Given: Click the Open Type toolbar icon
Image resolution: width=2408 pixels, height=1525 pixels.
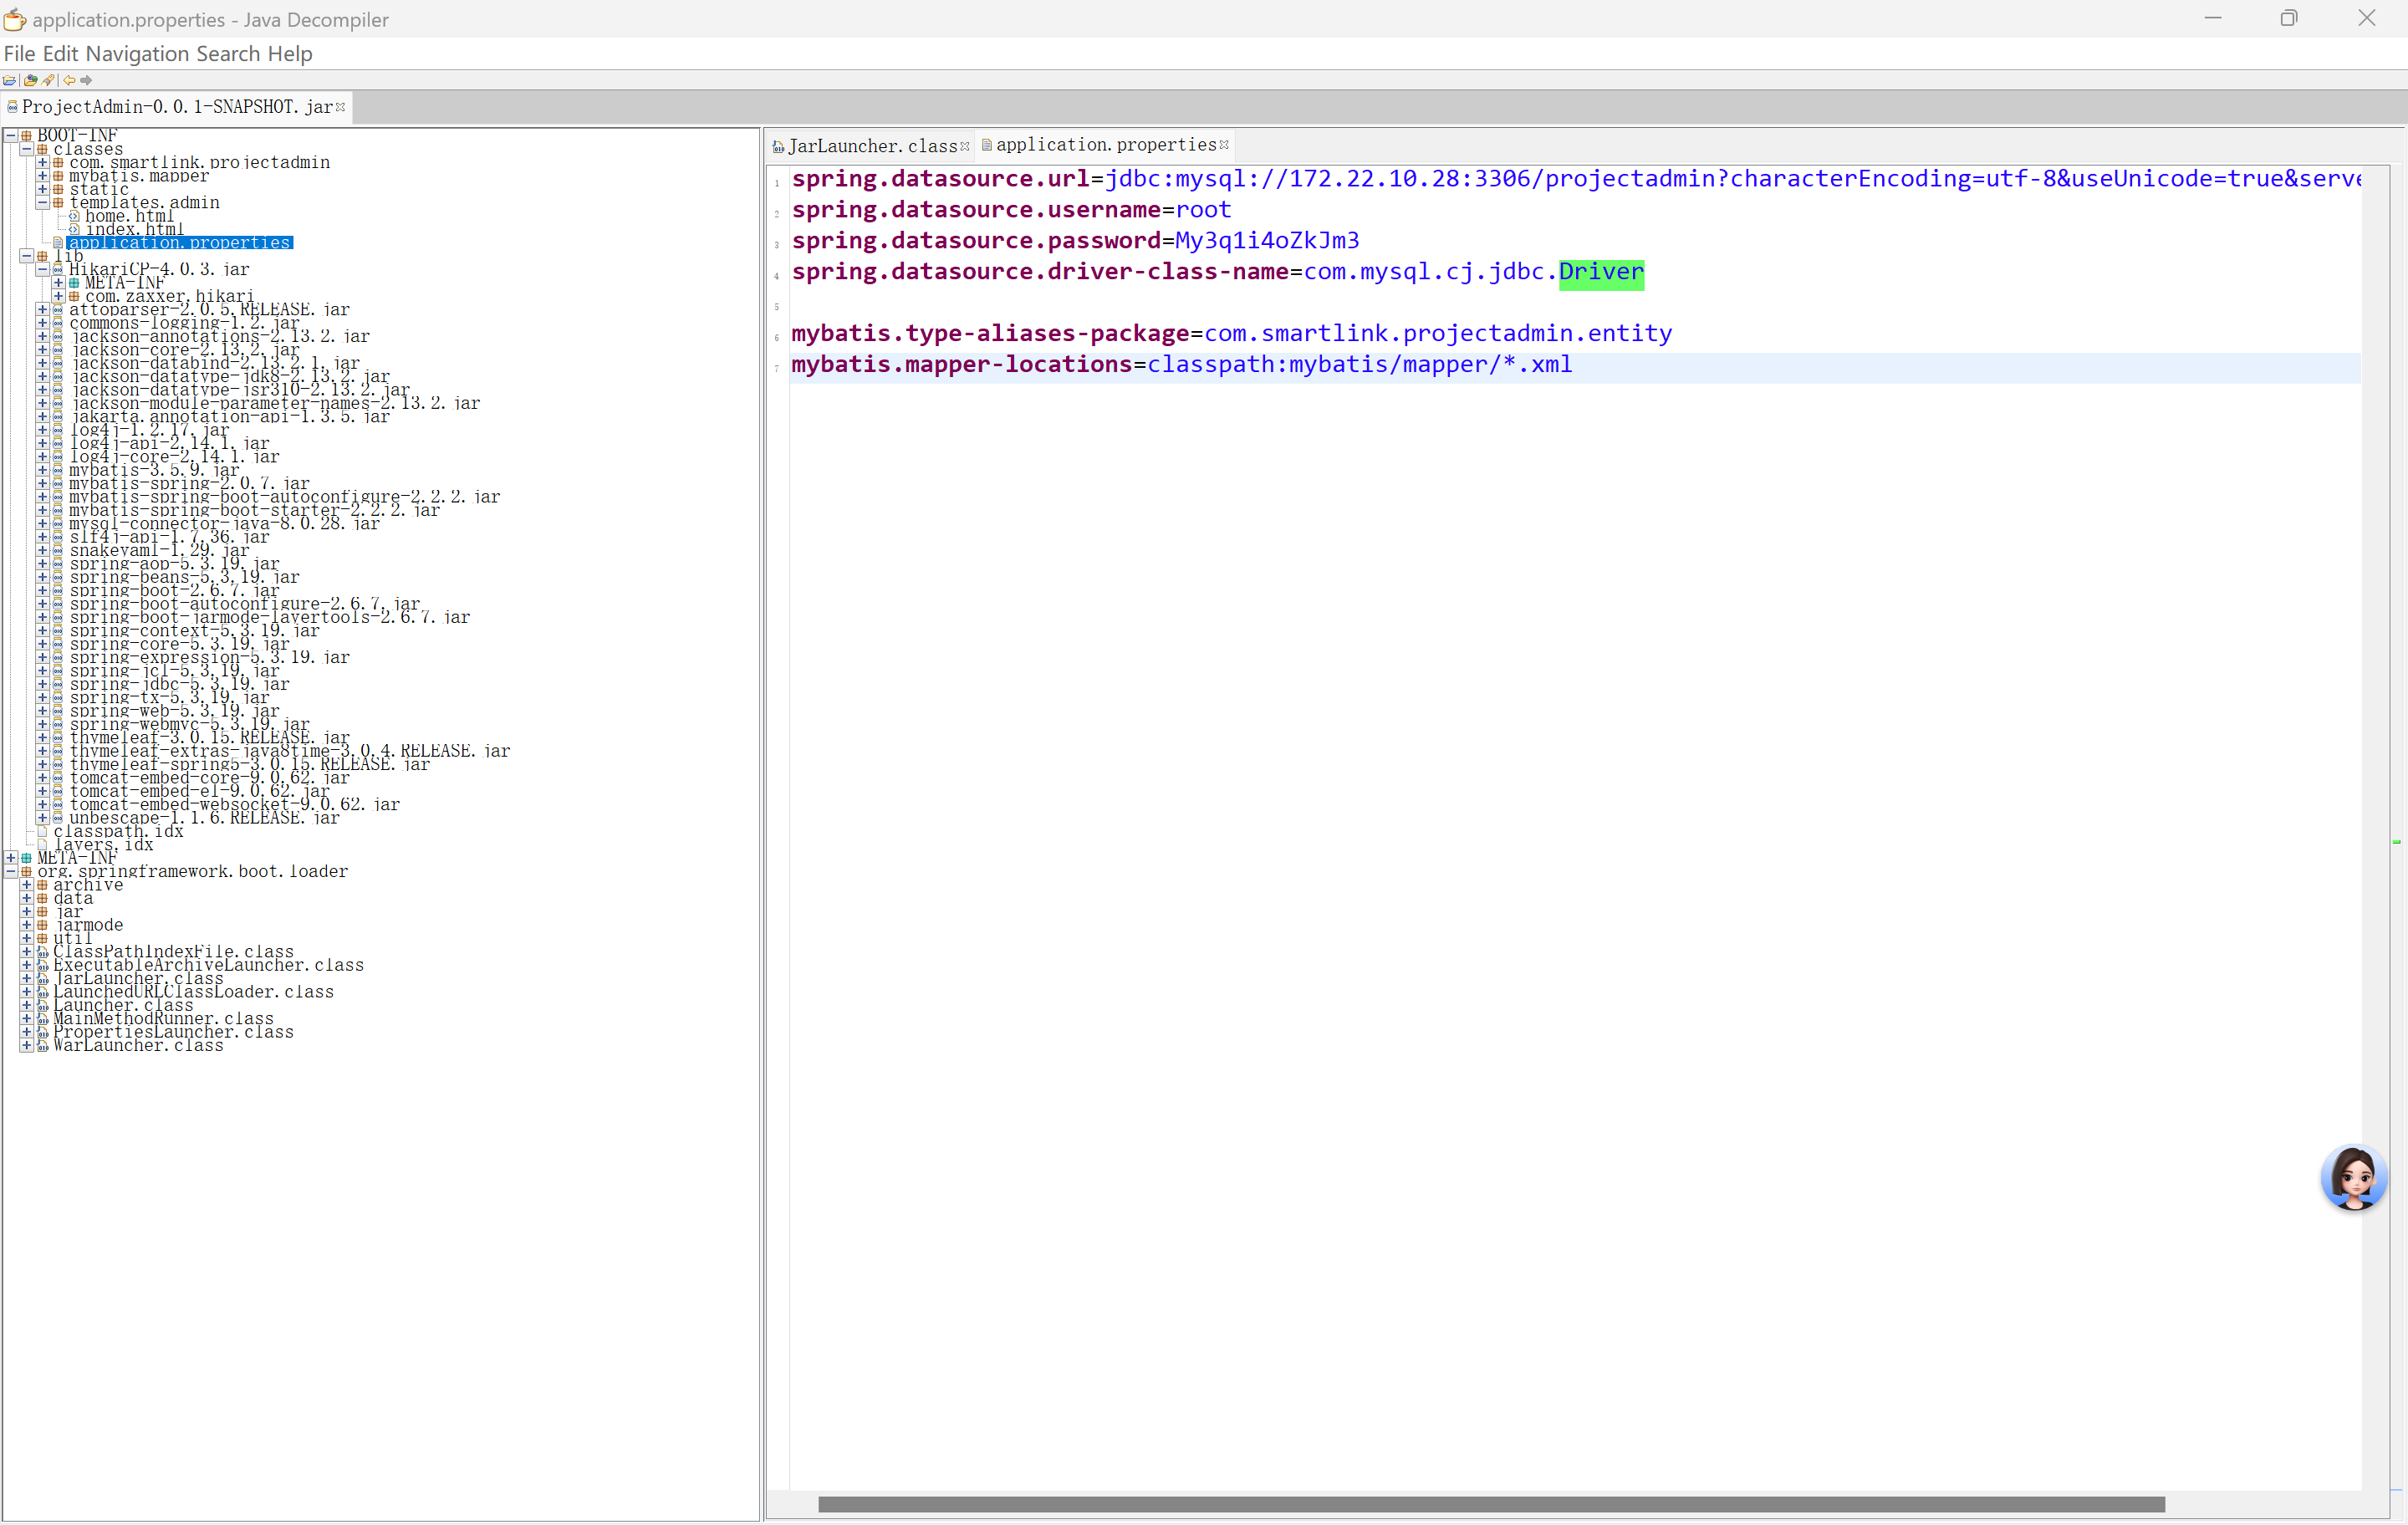Looking at the screenshot, I should click(x=30, y=80).
